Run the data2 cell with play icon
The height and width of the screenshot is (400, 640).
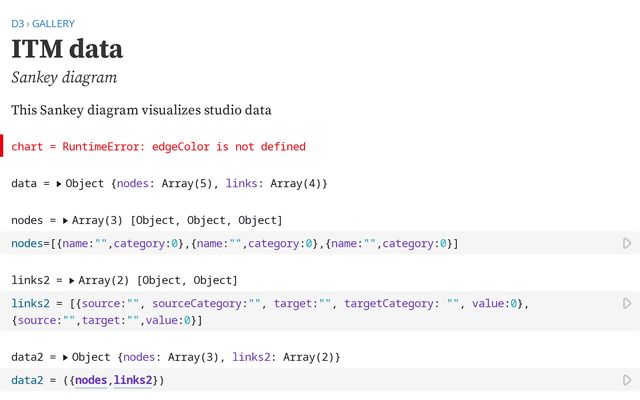pyautogui.click(x=627, y=380)
